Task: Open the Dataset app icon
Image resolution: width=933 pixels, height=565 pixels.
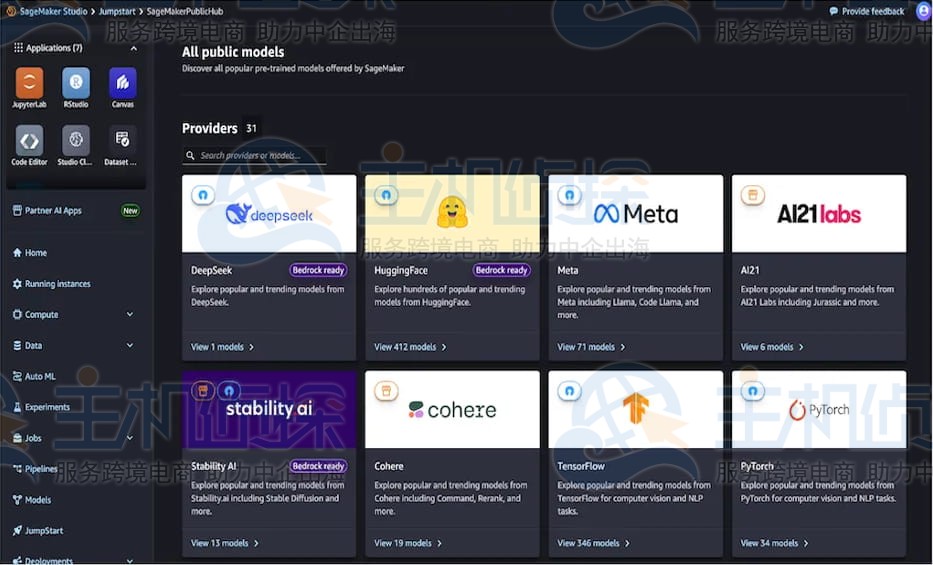Action: [x=122, y=140]
